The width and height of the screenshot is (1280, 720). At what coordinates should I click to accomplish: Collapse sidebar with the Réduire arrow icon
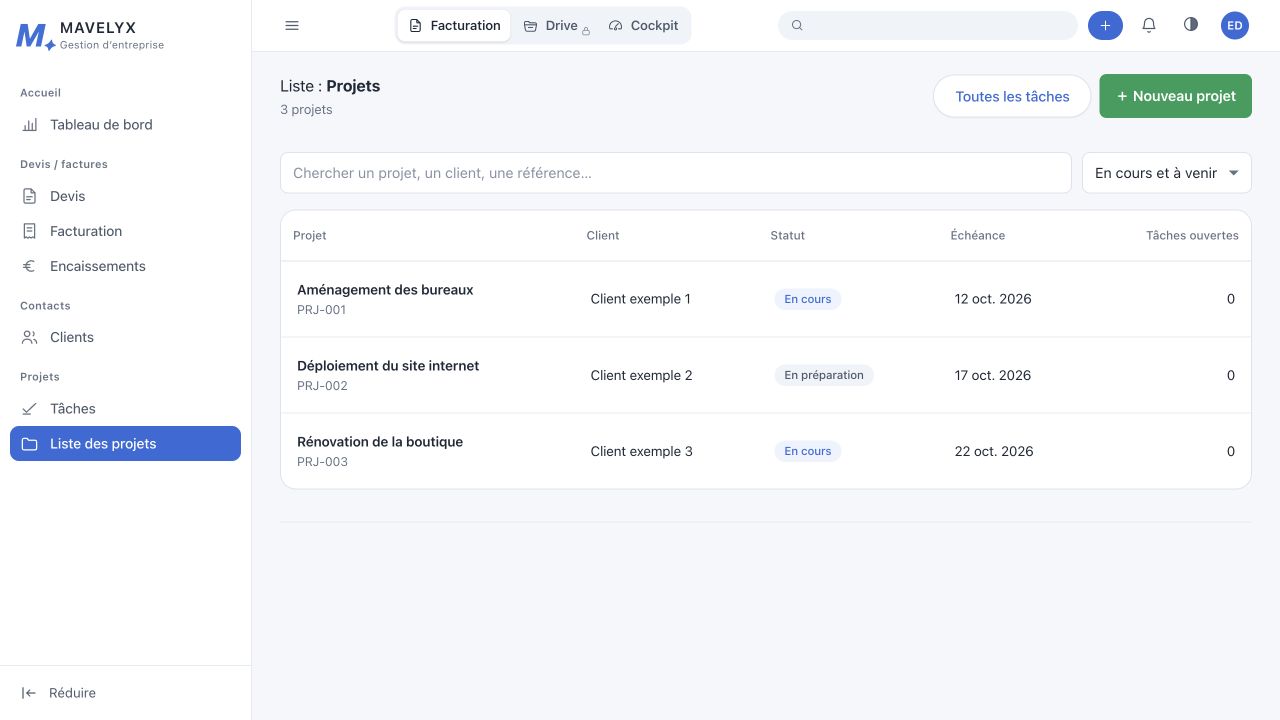click(29, 693)
